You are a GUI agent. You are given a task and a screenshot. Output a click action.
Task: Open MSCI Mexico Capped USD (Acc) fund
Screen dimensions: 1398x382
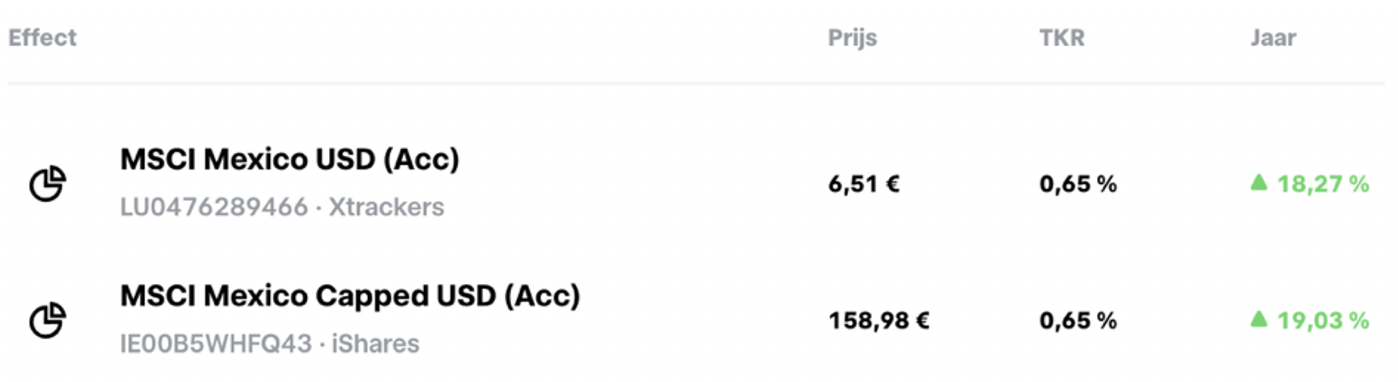350,296
